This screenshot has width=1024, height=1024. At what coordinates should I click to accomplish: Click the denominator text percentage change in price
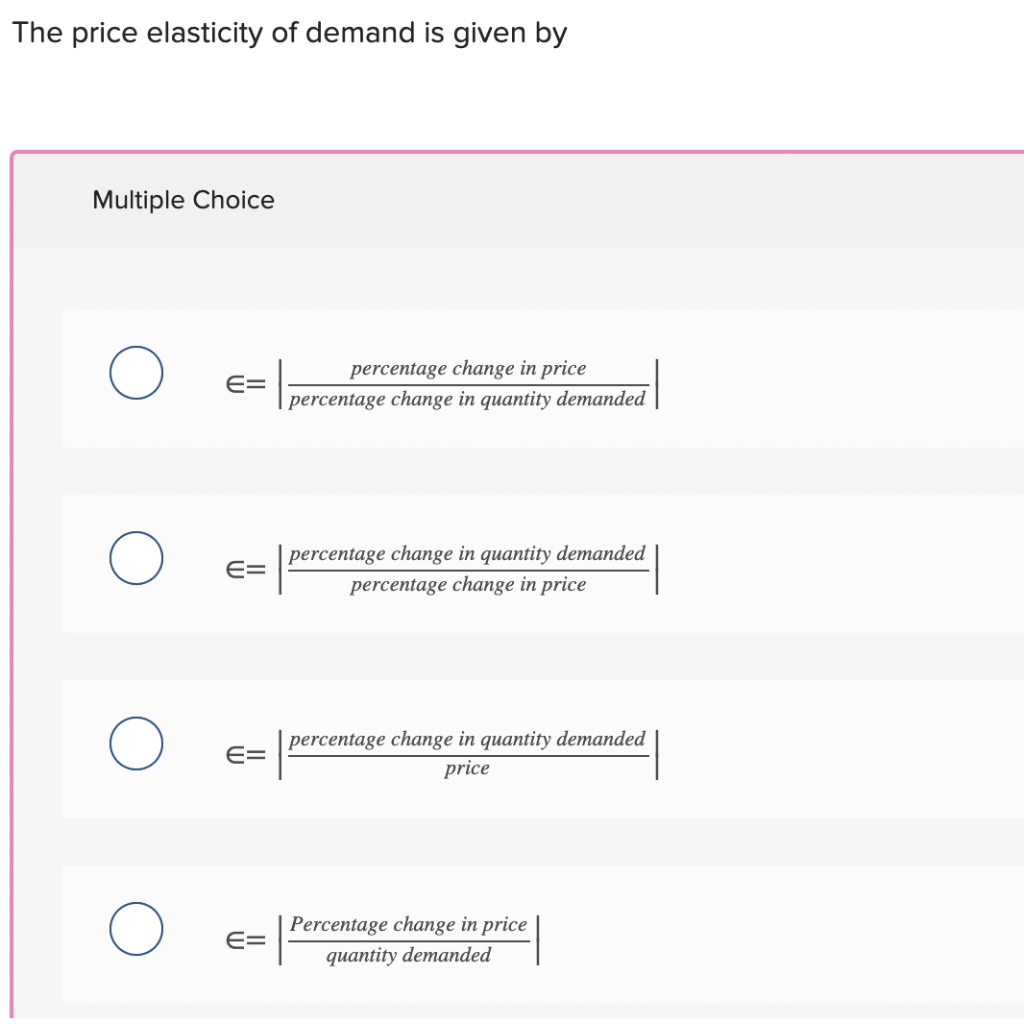466,584
